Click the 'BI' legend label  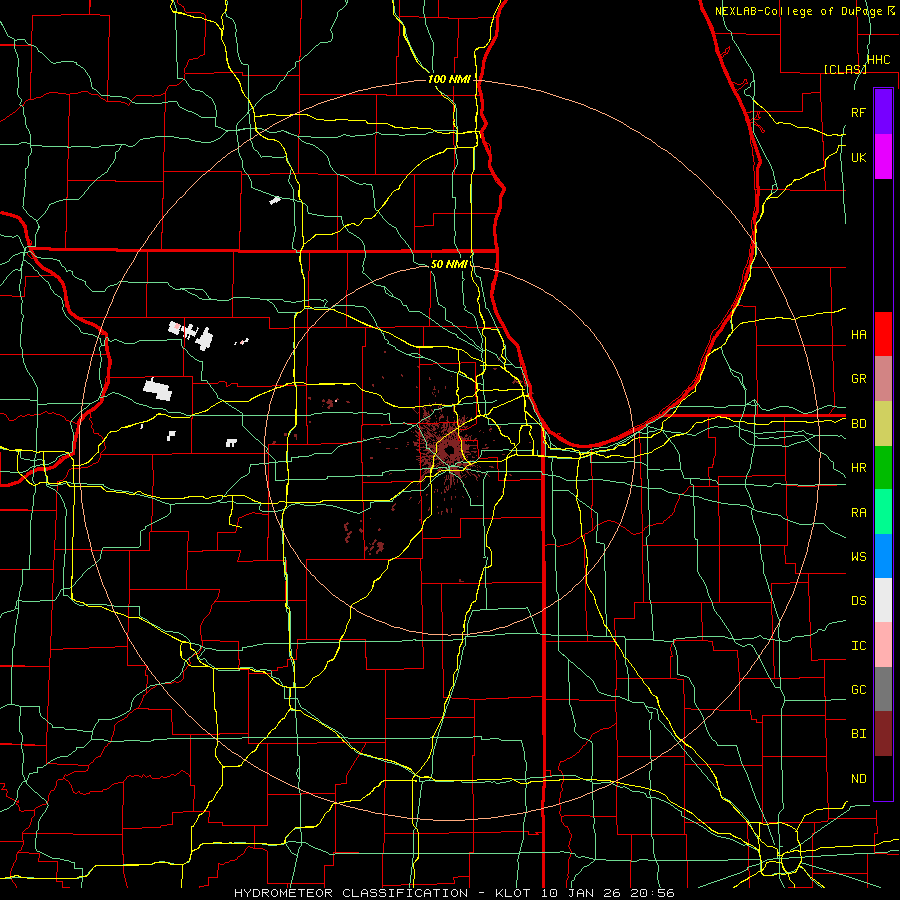(x=858, y=734)
